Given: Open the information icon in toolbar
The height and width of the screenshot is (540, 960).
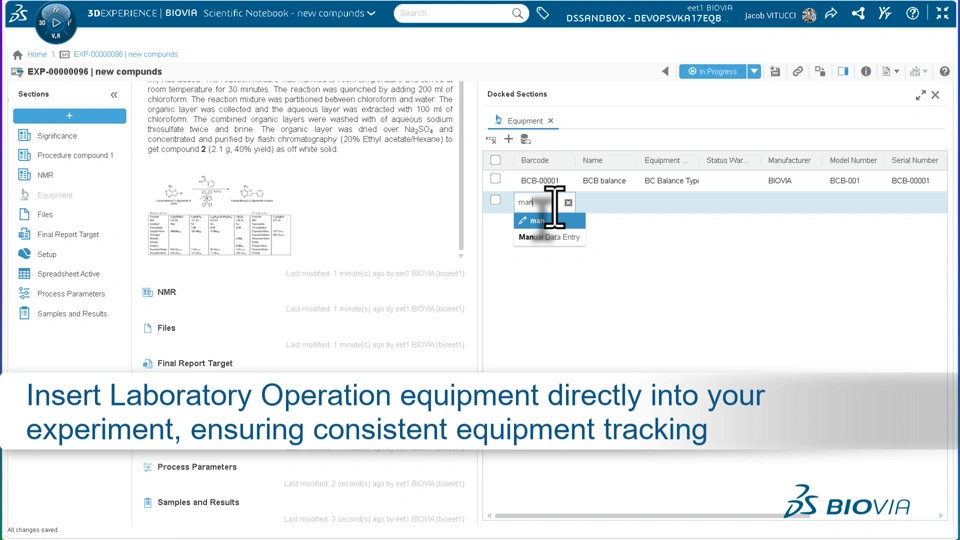Looking at the screenshot, I should click(x=866, y=72).
